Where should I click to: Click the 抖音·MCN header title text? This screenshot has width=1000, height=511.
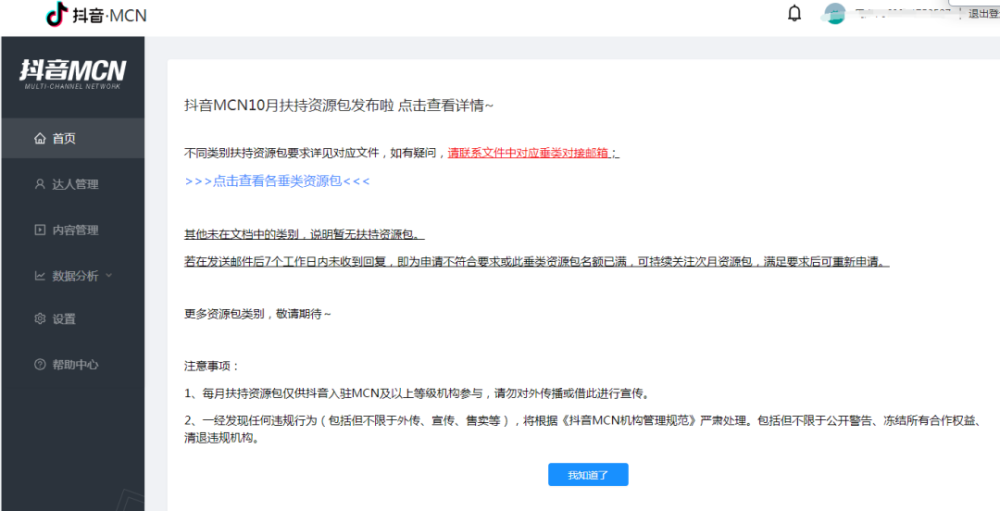click(110, 15)
